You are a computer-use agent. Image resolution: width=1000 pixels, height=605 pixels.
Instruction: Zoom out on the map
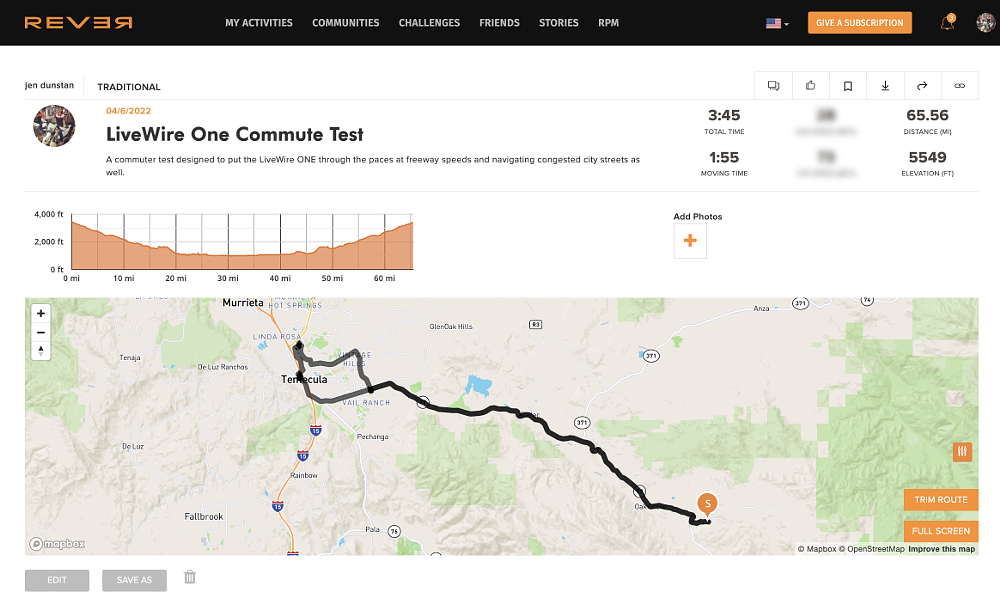40,332
